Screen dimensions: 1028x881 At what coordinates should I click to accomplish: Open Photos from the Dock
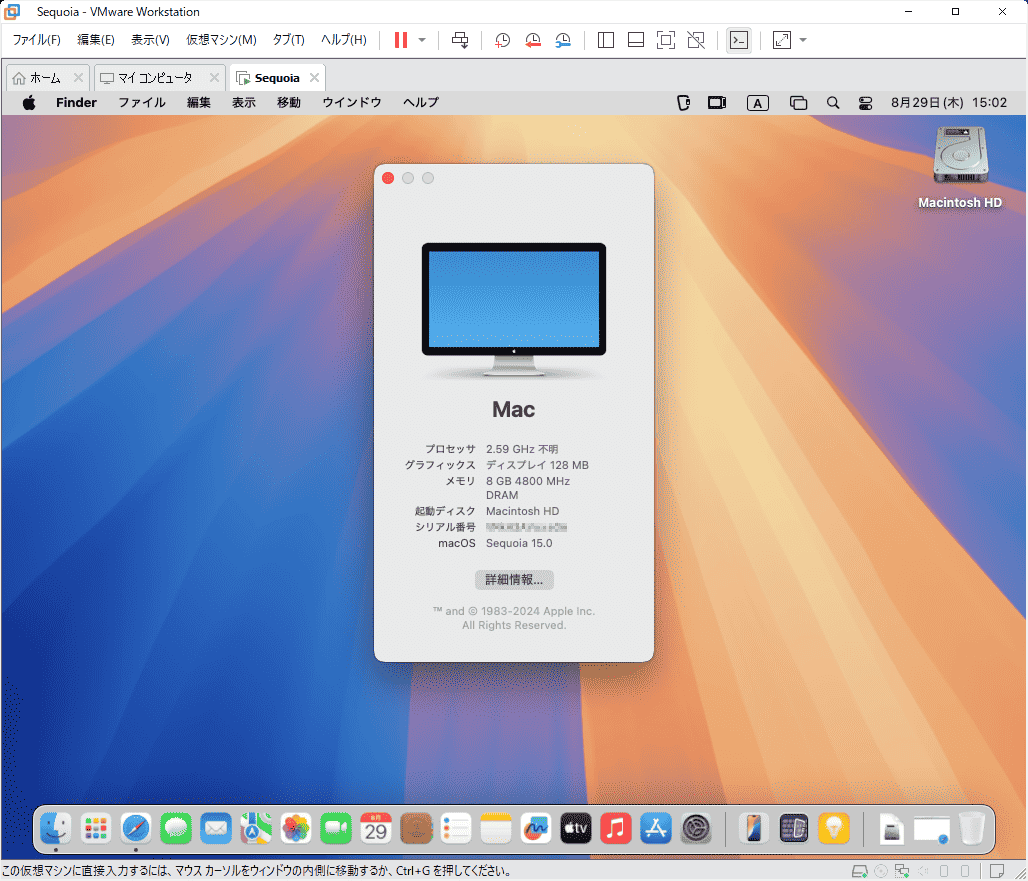tap(296, 829)
